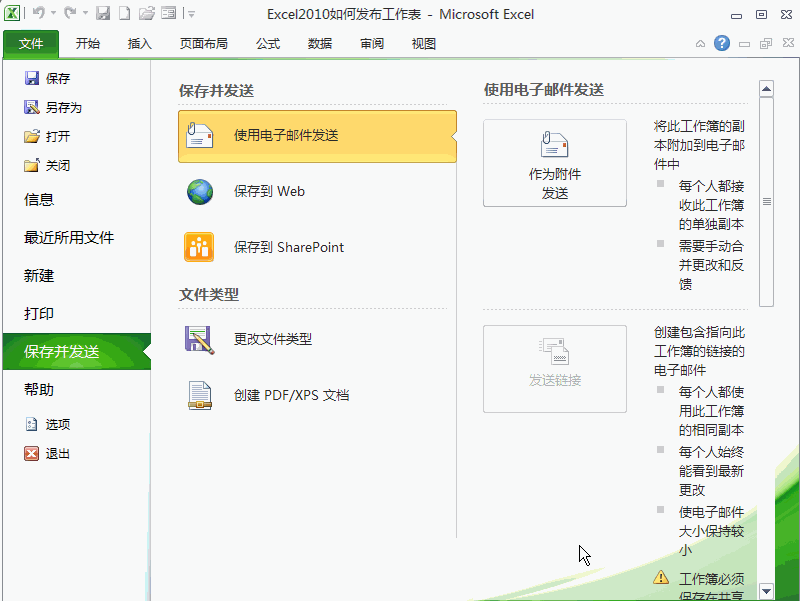Click the globe icon for 保存到 Web
Viewport: 800px width, 601px height.
(x=199, y=192)
